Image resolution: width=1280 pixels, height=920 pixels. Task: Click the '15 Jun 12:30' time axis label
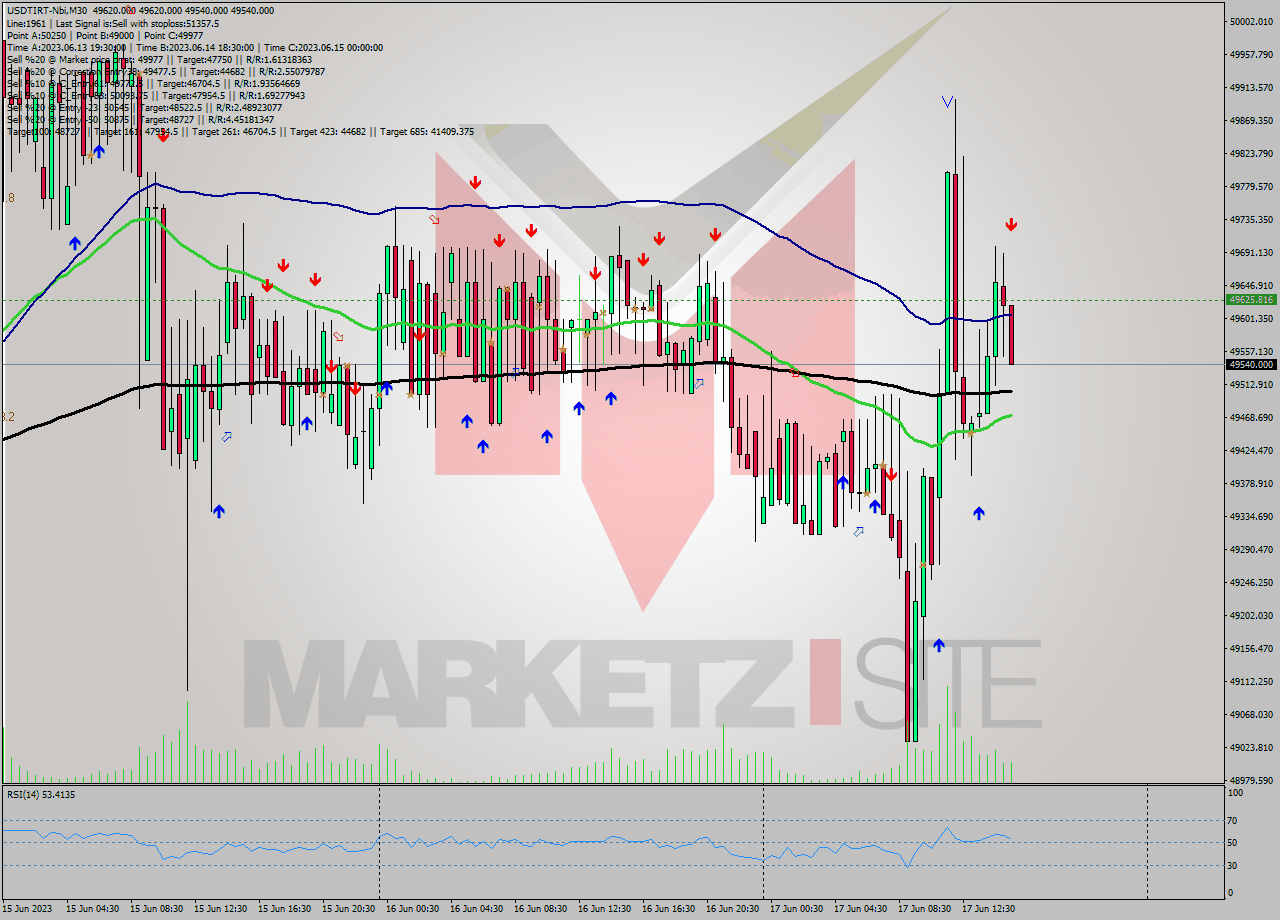220,909
